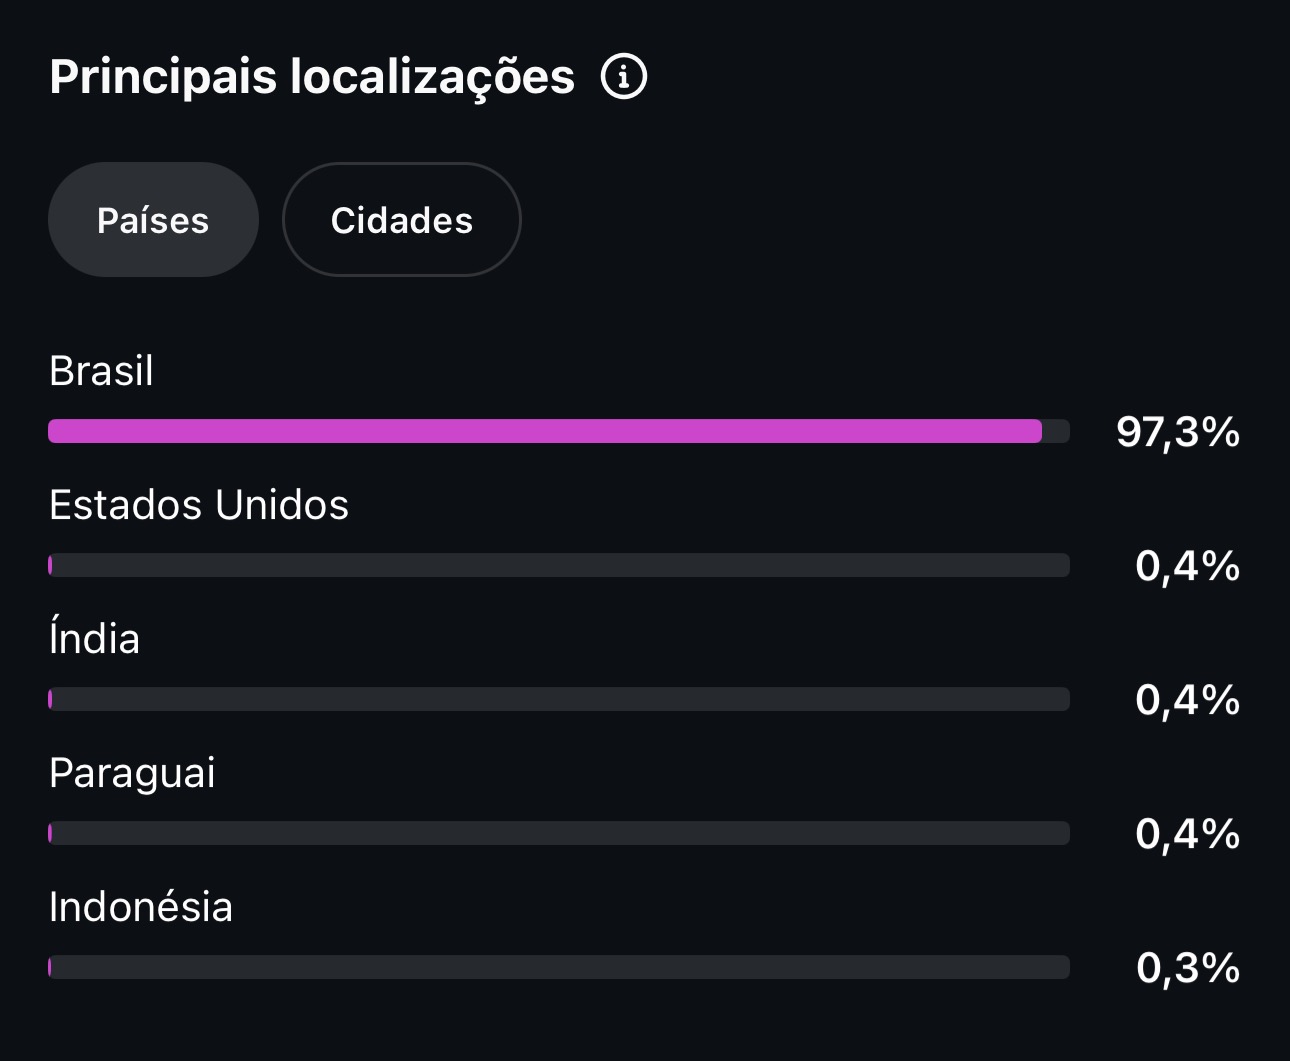The image size is (1290, 1061).
Task: Select the Países tab
Action: coord(153,220)
